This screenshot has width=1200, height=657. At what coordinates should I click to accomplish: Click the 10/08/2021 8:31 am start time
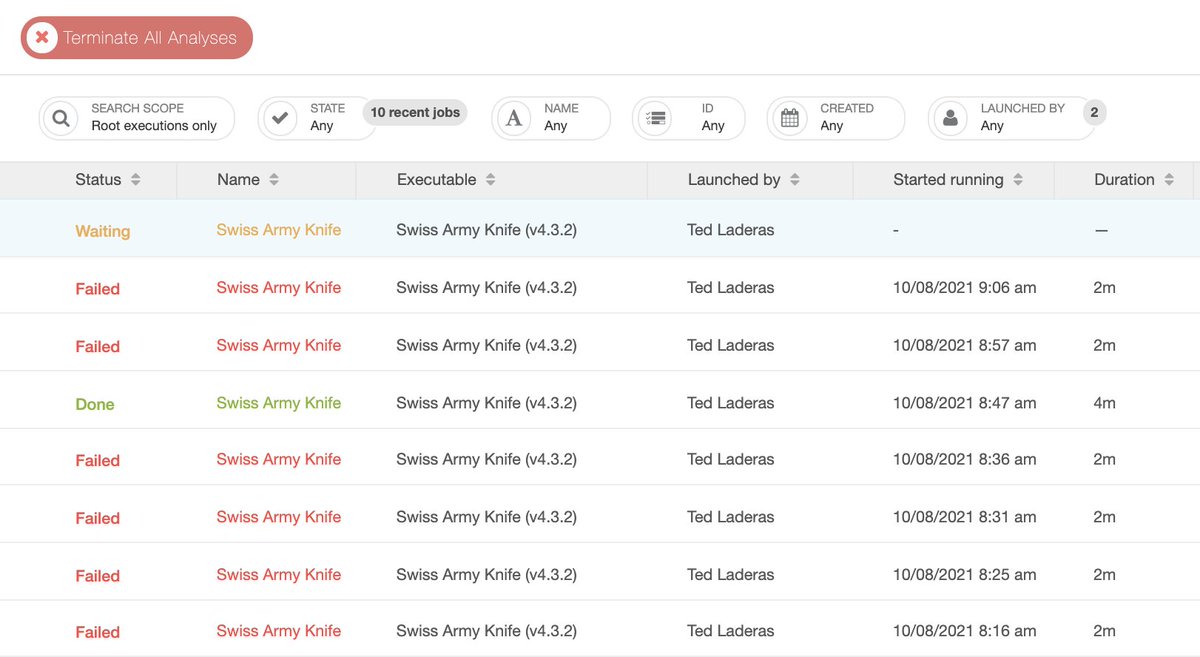965,518
